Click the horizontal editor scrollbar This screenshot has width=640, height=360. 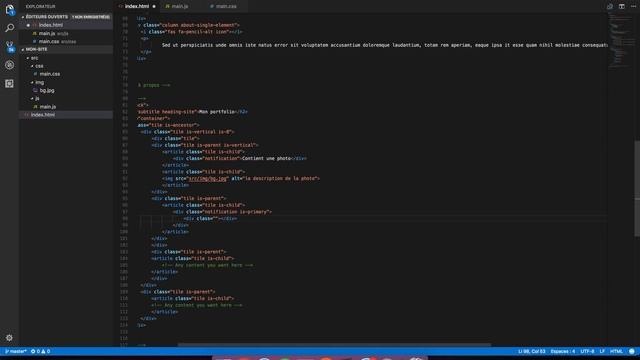click(334, 345)
